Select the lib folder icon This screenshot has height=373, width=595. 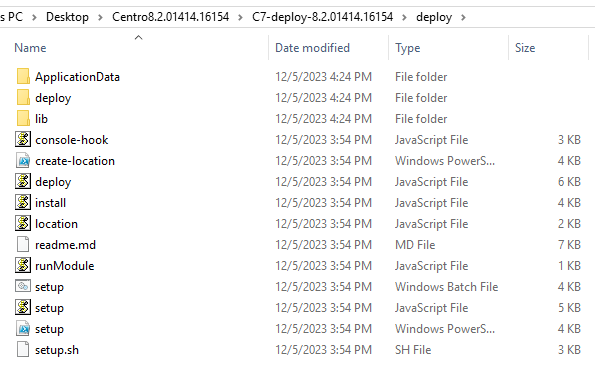pos(23,118)
